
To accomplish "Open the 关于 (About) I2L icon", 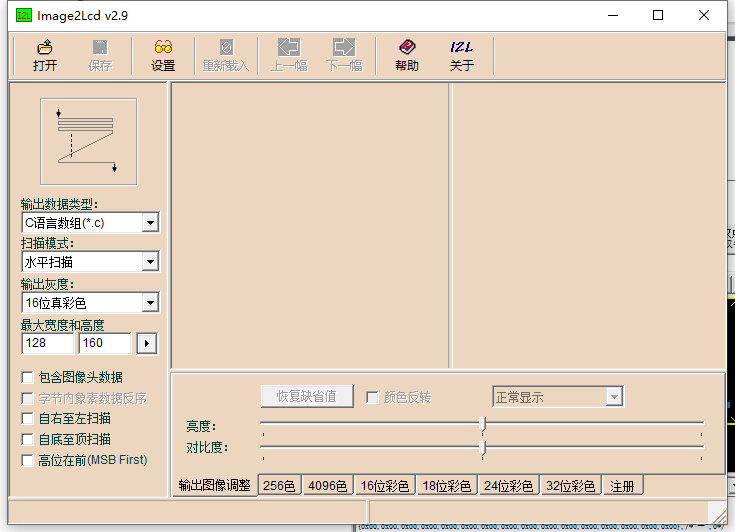I will click(462, 47).
